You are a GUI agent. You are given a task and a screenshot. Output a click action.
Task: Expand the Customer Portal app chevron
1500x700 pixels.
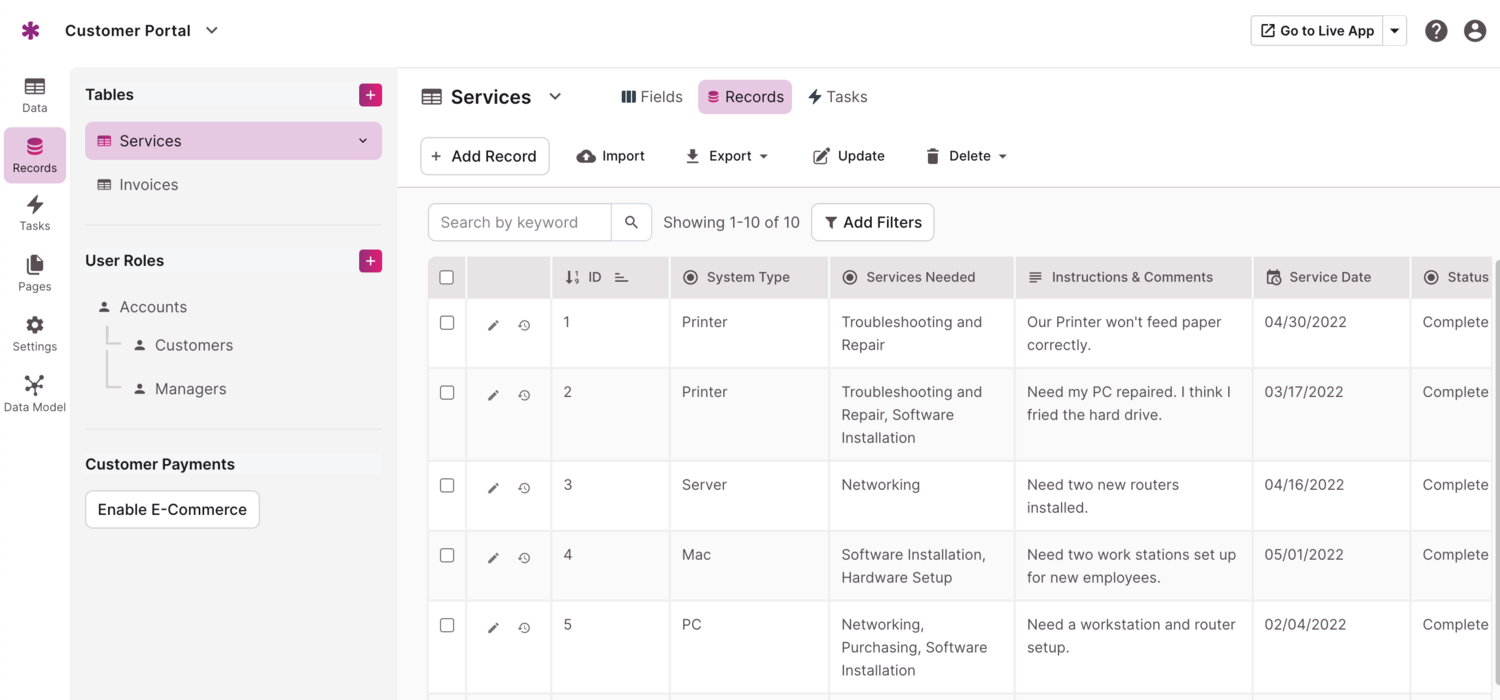pyautogui.click(x=212, y=31)
